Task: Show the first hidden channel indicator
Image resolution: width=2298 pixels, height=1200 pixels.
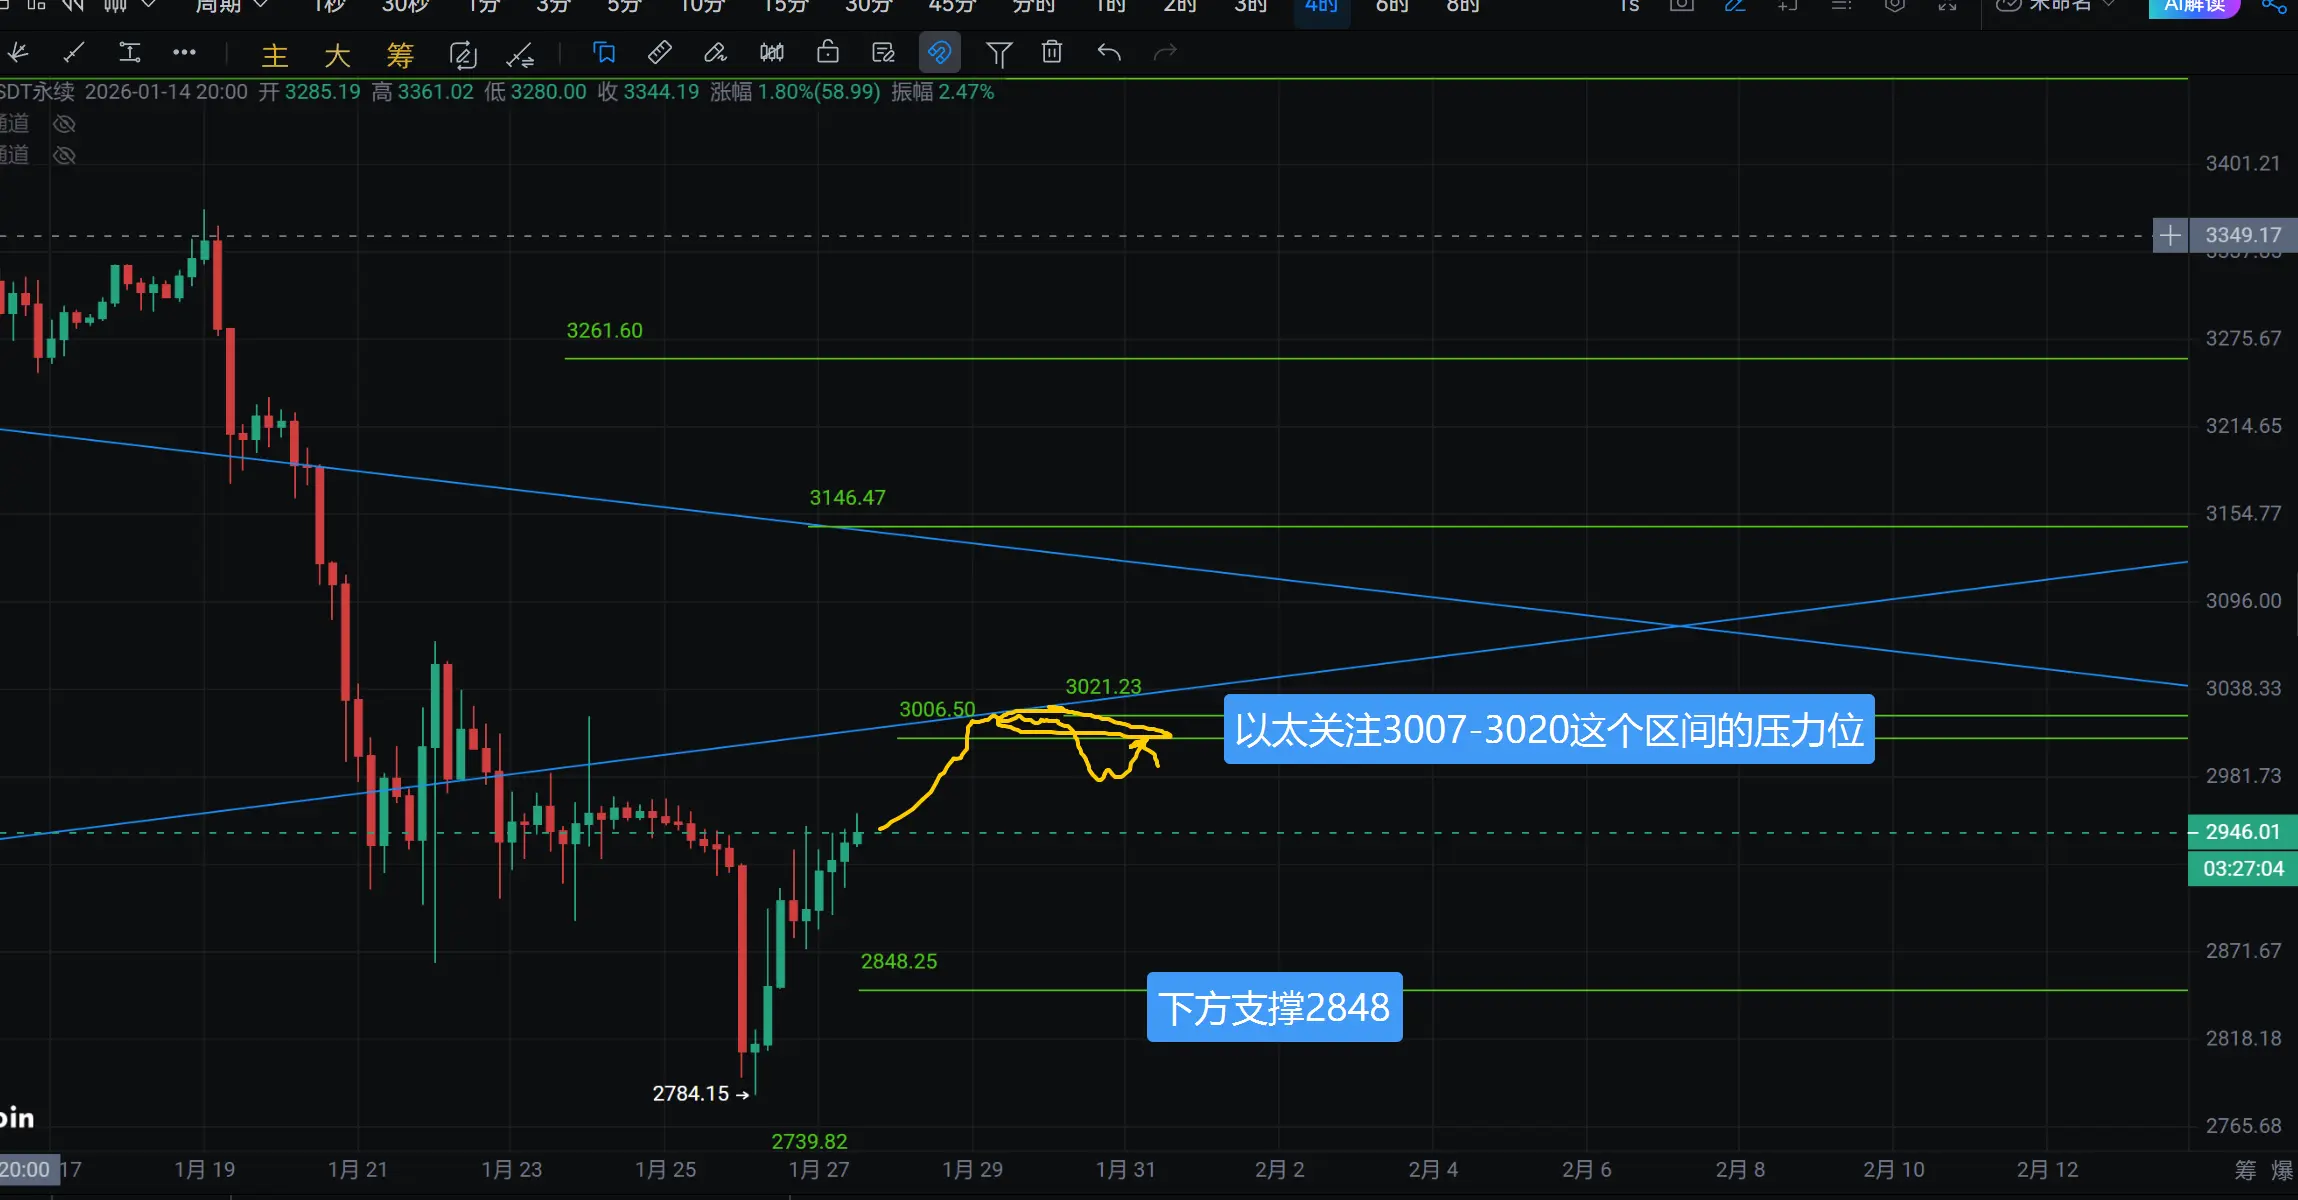Action: (64, 124)
